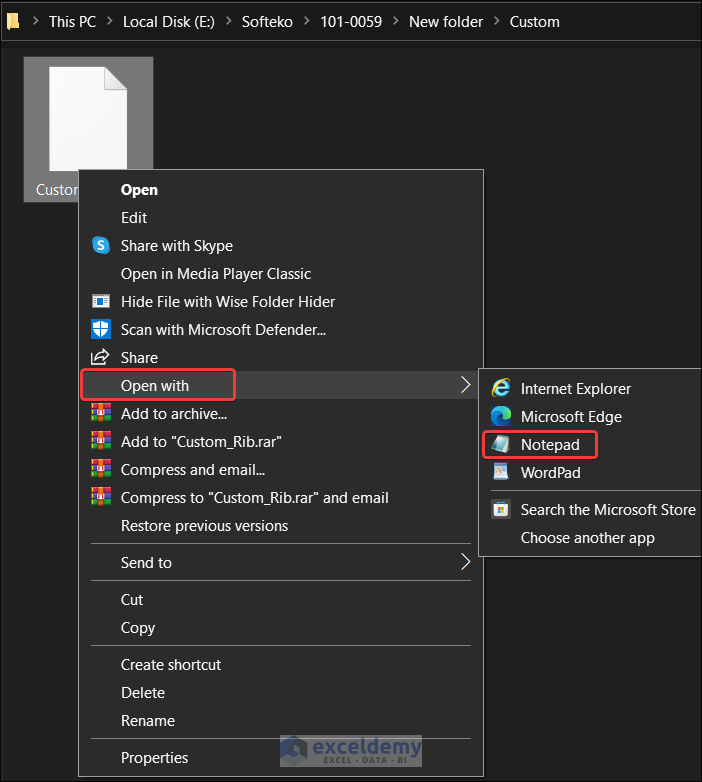The height and width of the screenshot is (782, 702).
Task: Click breadcrumb chevron after Local Disk (E:)
Action: click(x=229, y=21)
